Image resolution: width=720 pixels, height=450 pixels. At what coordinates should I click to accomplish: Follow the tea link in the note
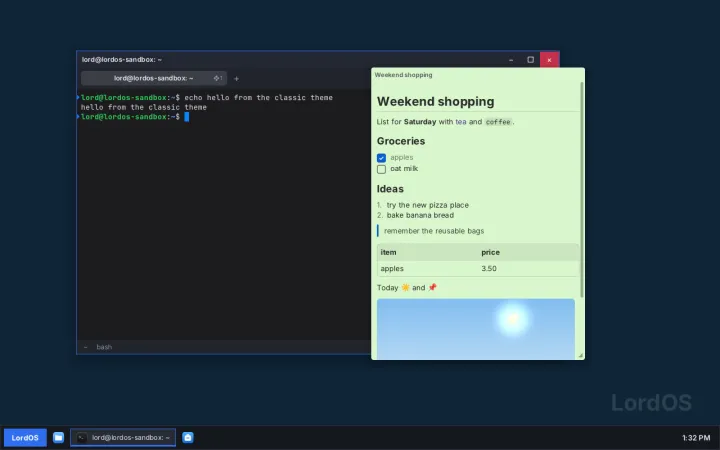tap(461, 122)
